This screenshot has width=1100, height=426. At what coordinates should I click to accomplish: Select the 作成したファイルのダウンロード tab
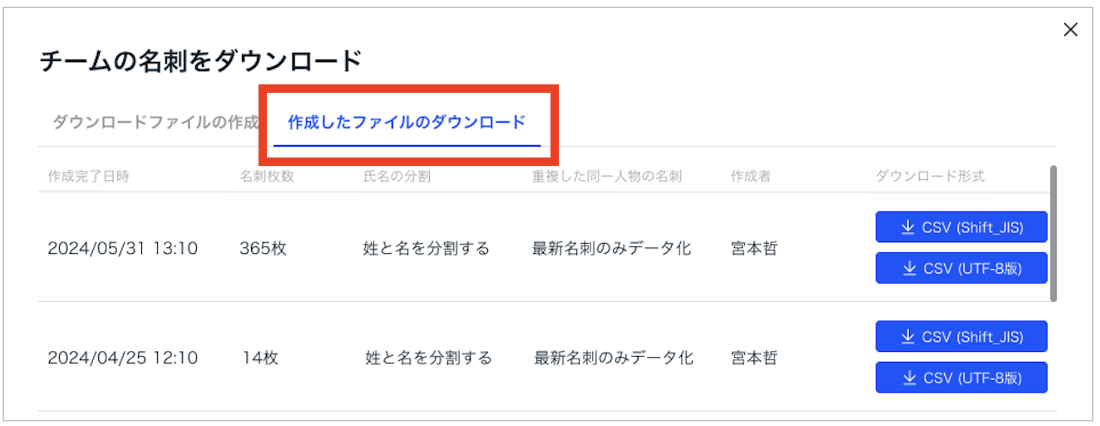coord(406,123)
